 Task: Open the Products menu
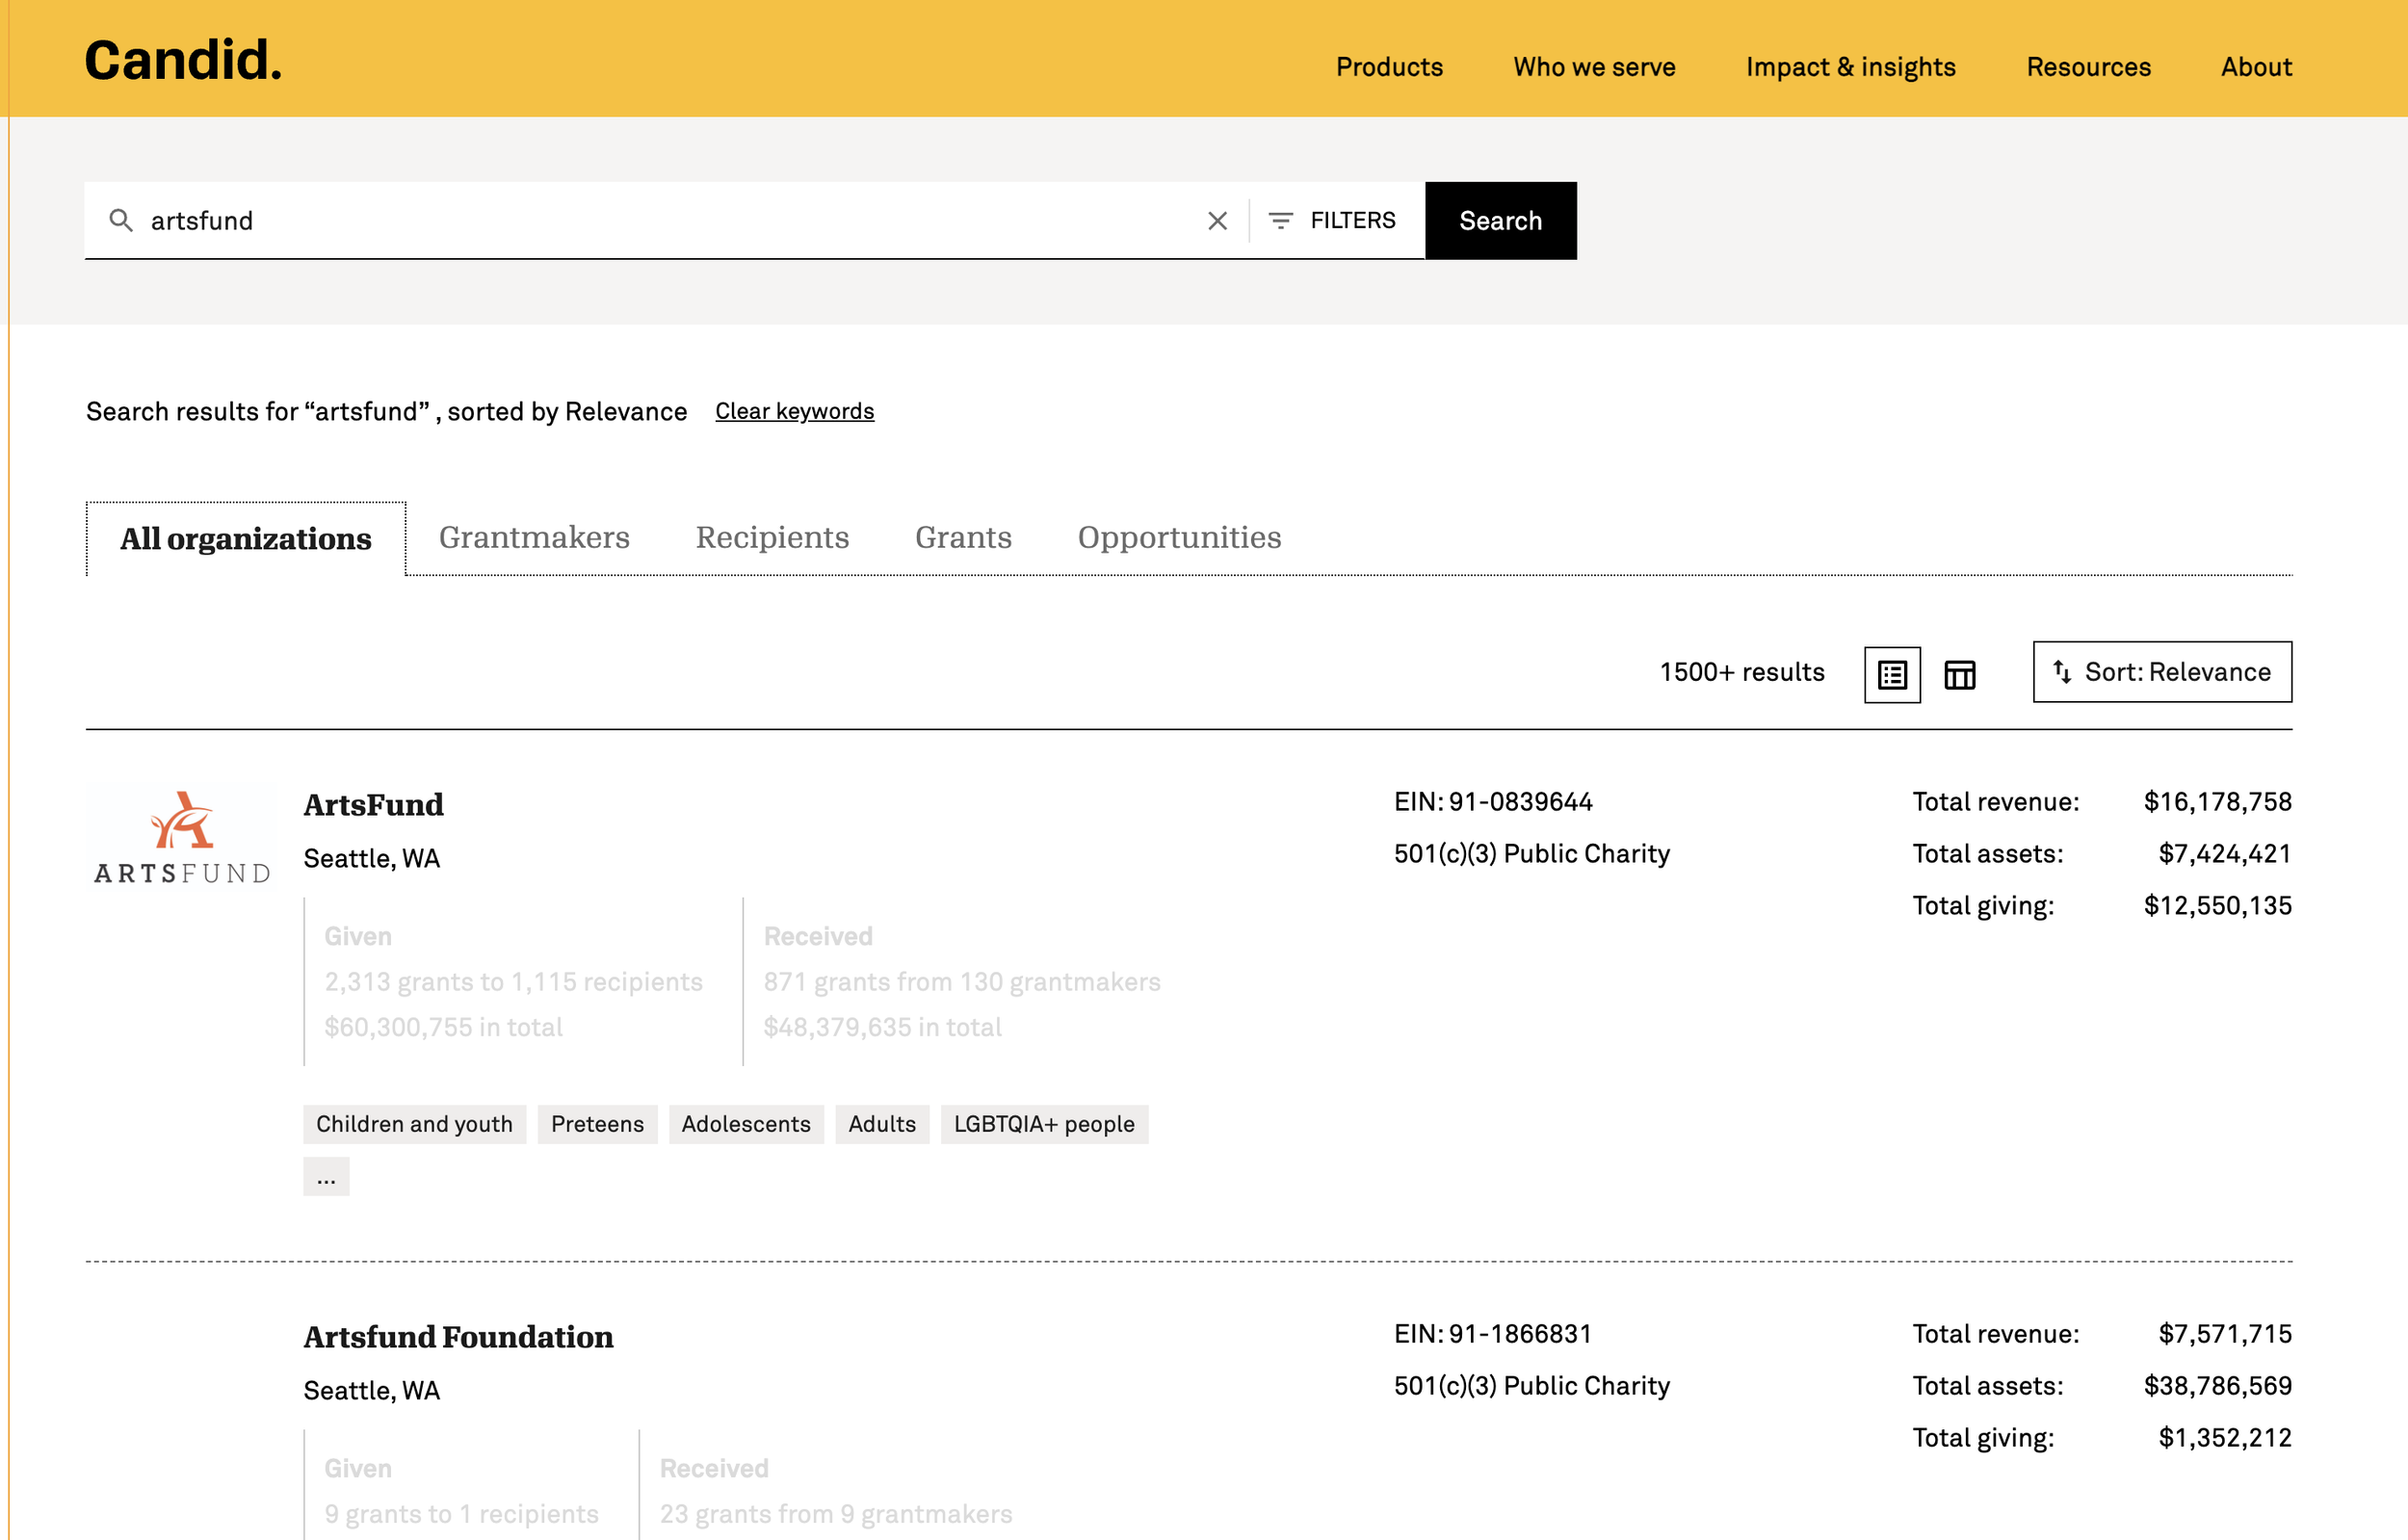point(1389,67)
